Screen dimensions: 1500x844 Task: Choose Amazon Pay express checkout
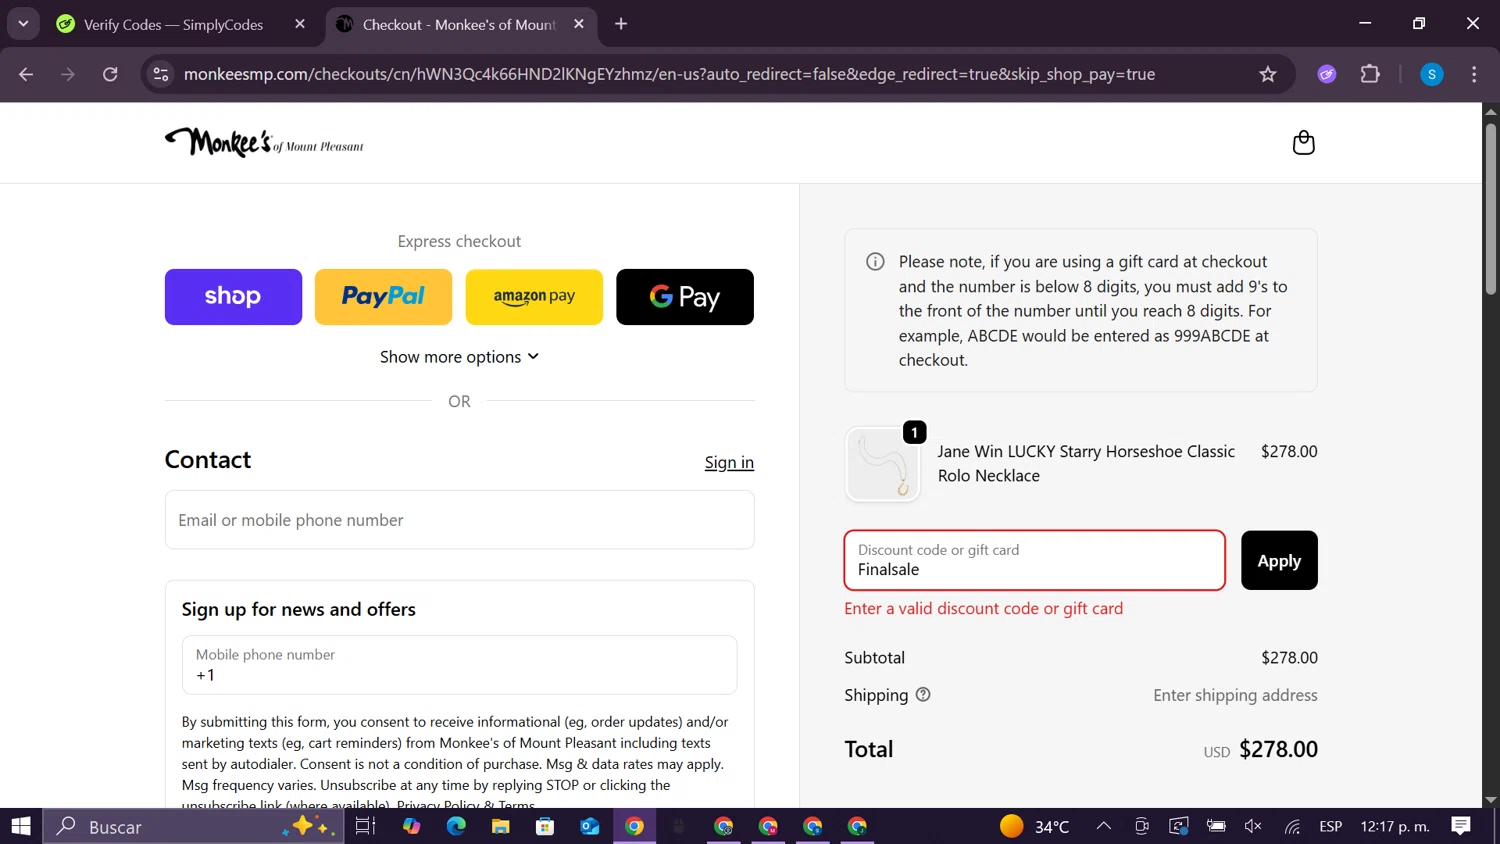534,297
